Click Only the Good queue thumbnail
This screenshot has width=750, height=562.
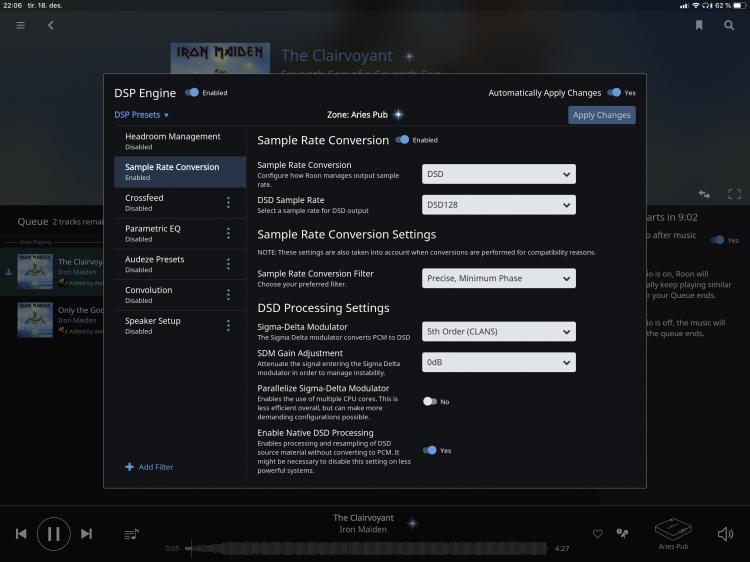tap(35, 320)
